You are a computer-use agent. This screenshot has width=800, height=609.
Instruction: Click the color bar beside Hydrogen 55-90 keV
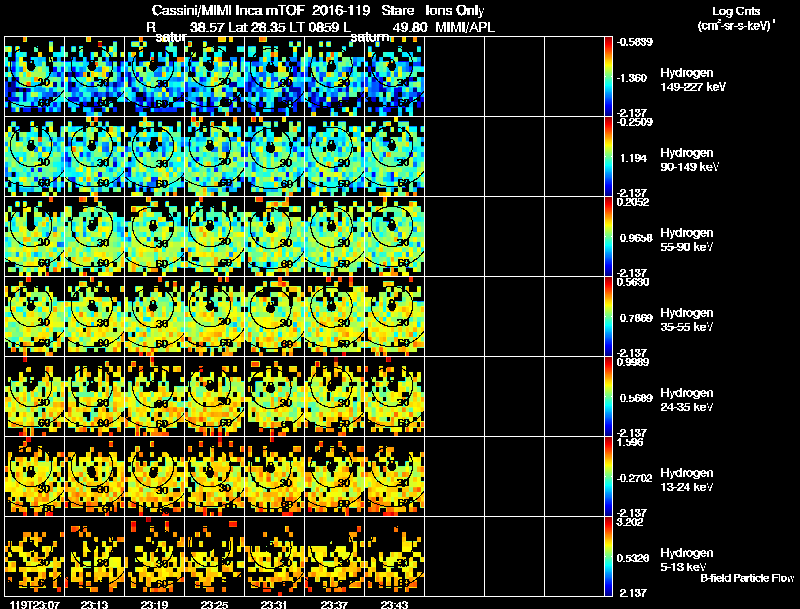(608, 237)
